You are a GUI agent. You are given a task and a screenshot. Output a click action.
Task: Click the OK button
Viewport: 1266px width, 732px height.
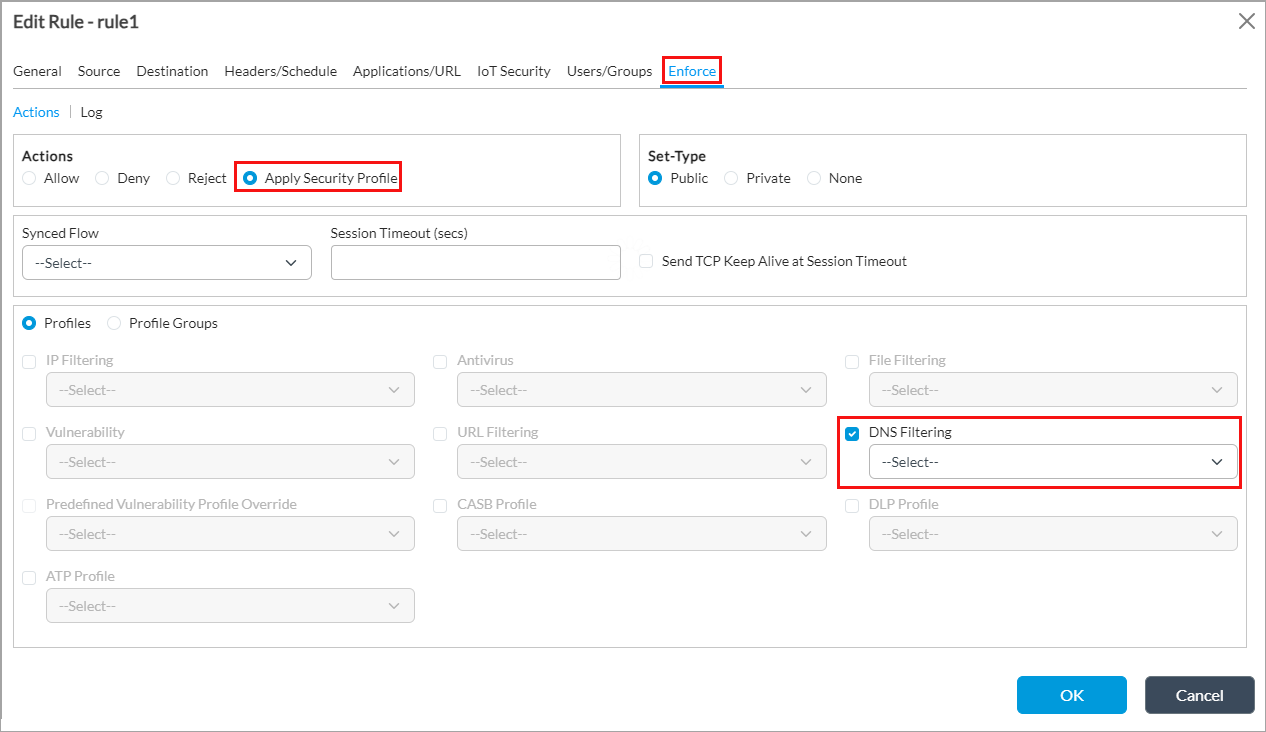tap(1071, 695)
